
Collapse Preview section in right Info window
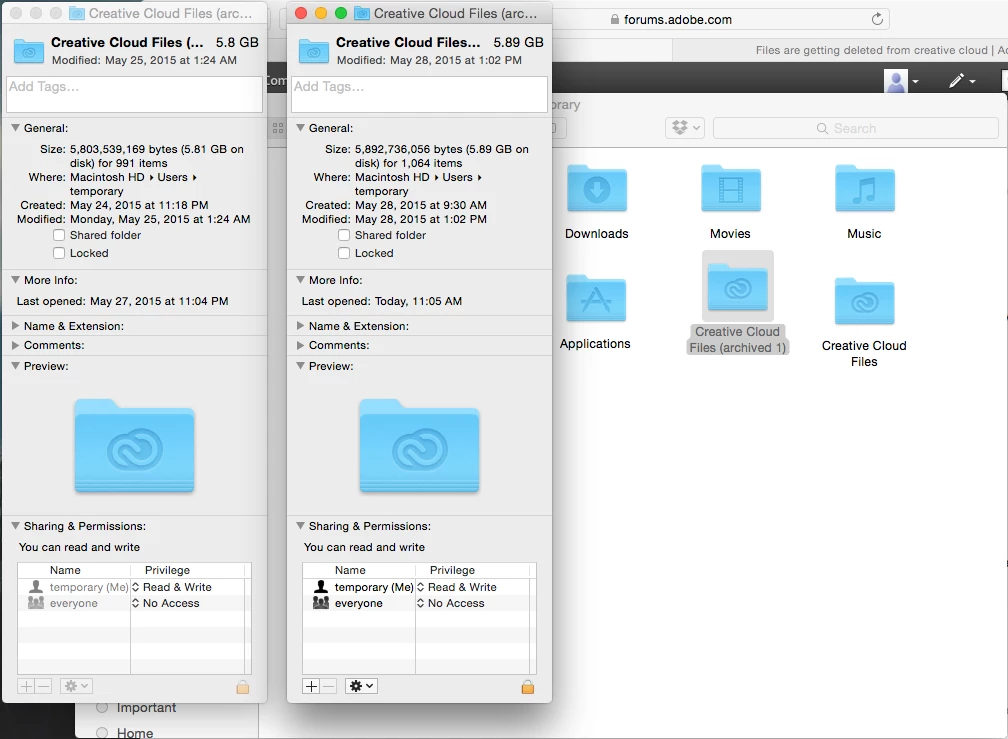(x=300, y=366)
